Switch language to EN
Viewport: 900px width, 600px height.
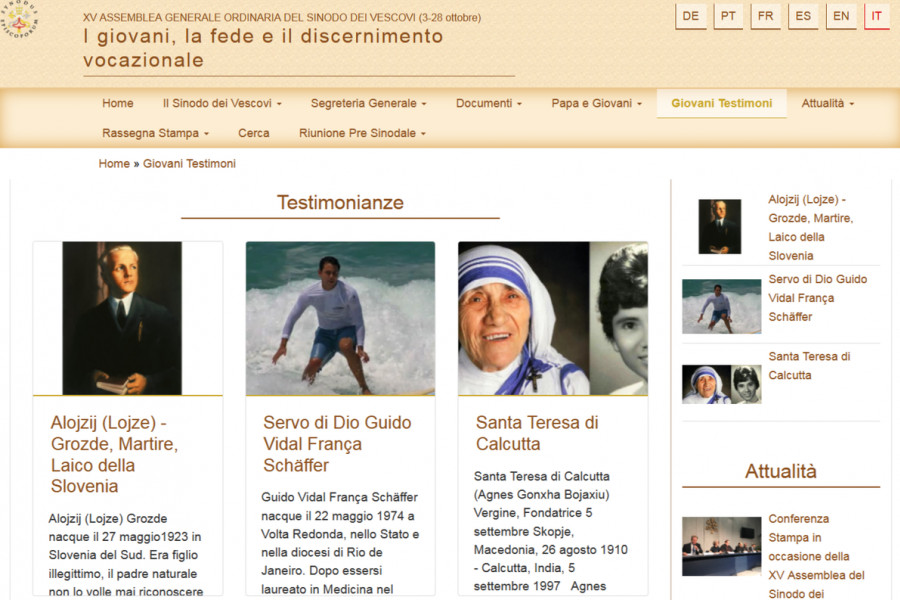[x=841, y=16]
